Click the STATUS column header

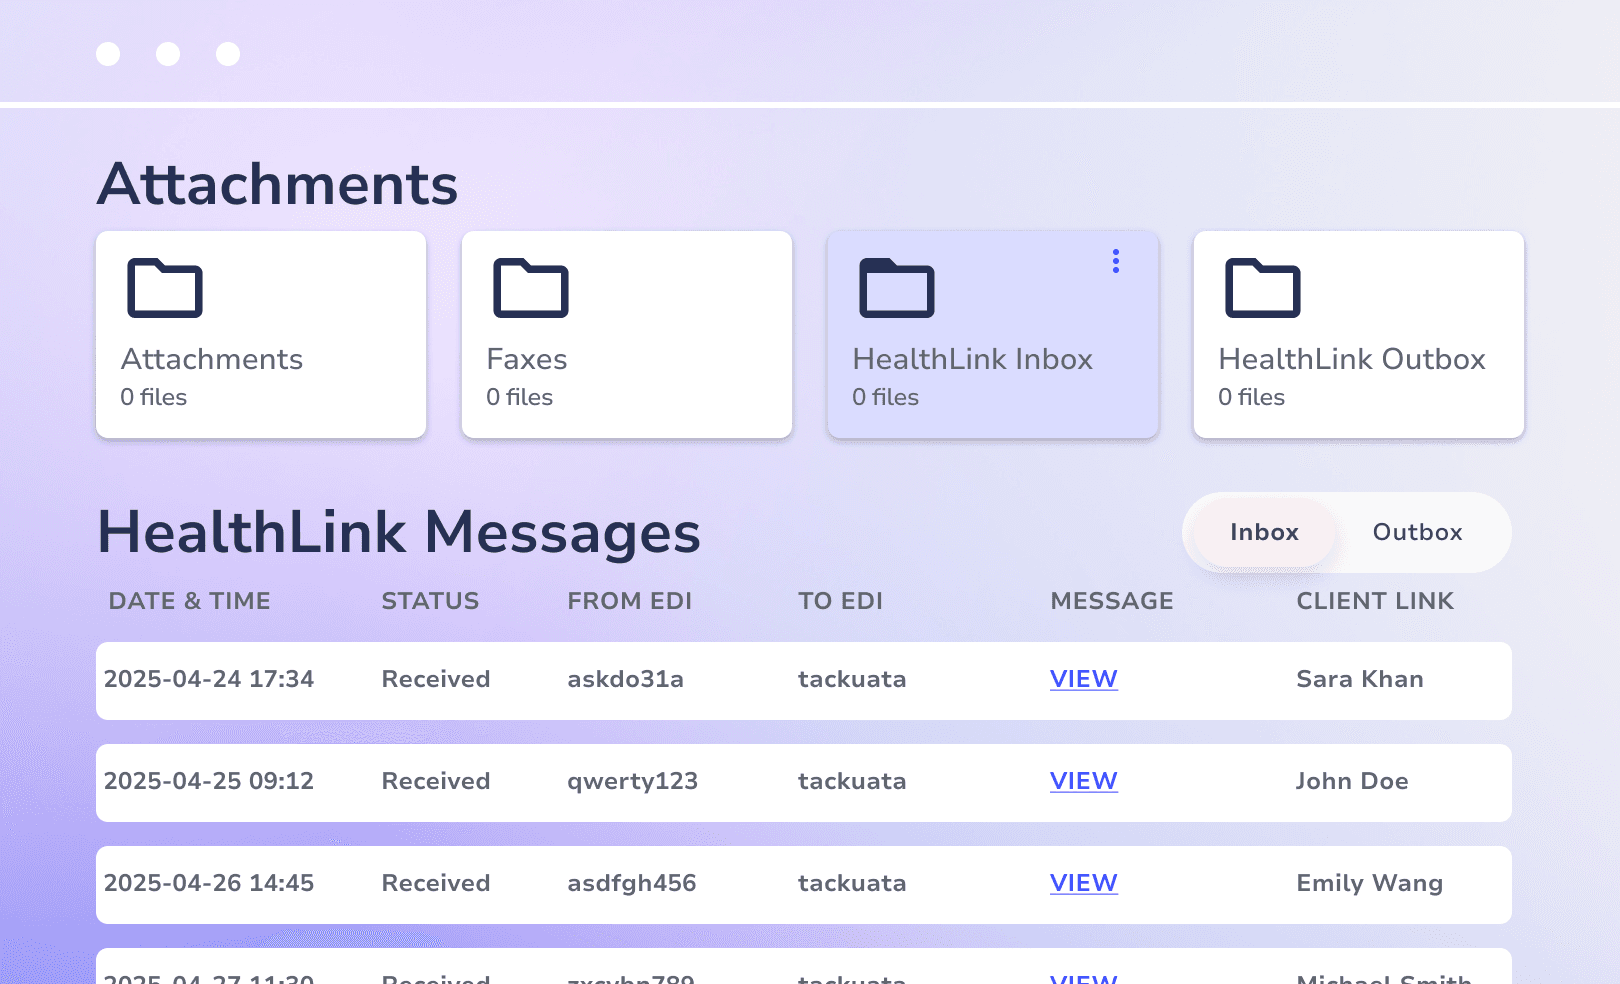pyautogui.click(x=430, y=601)
